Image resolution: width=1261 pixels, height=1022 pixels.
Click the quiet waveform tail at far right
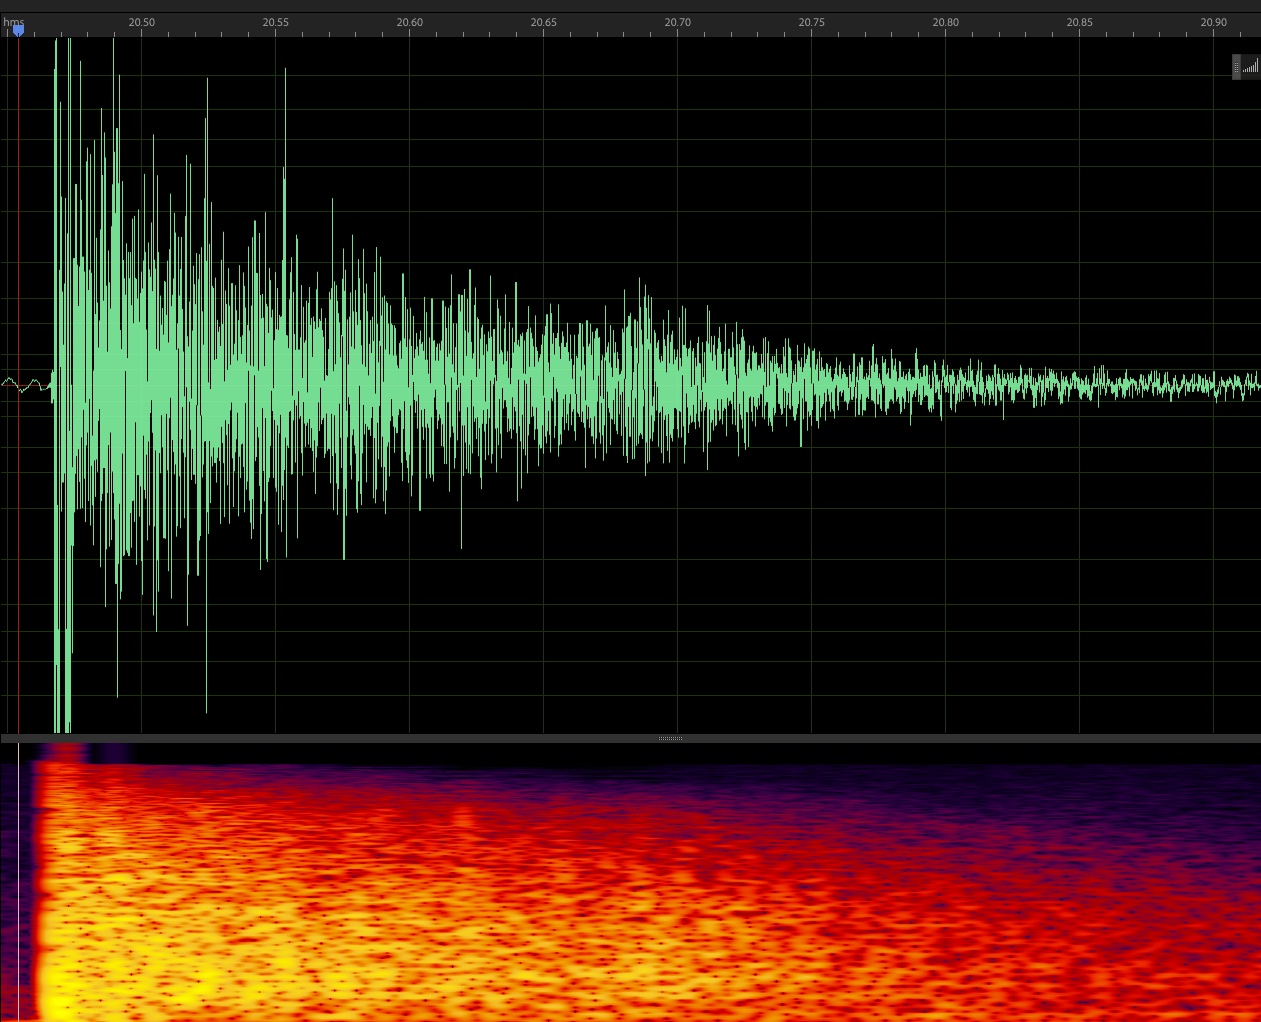pos(1200,384)
